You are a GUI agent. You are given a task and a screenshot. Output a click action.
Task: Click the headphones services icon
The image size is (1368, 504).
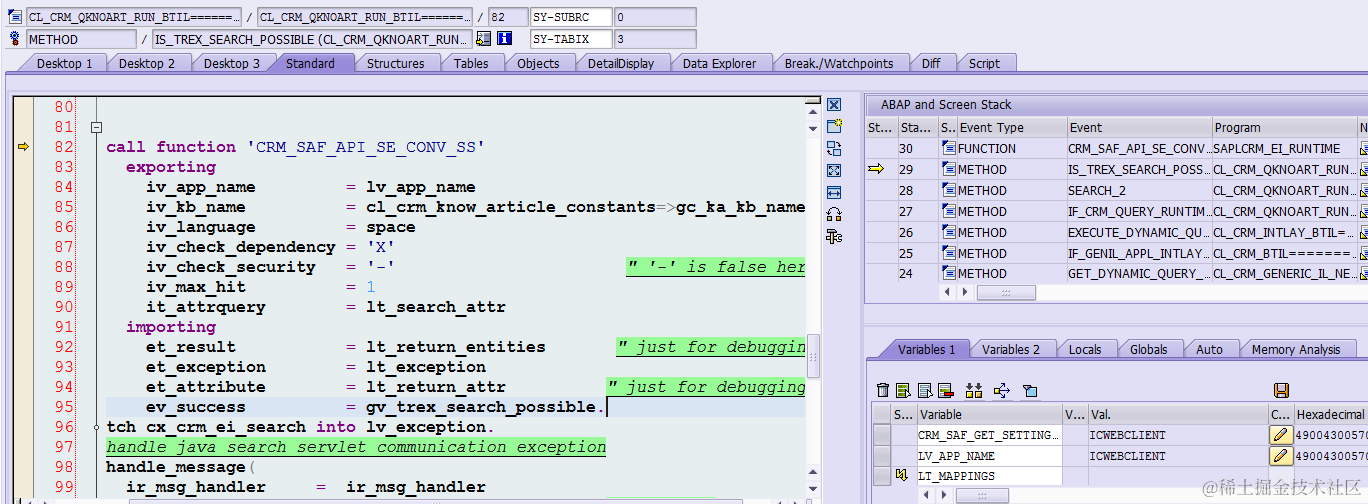tap(834, 214)
